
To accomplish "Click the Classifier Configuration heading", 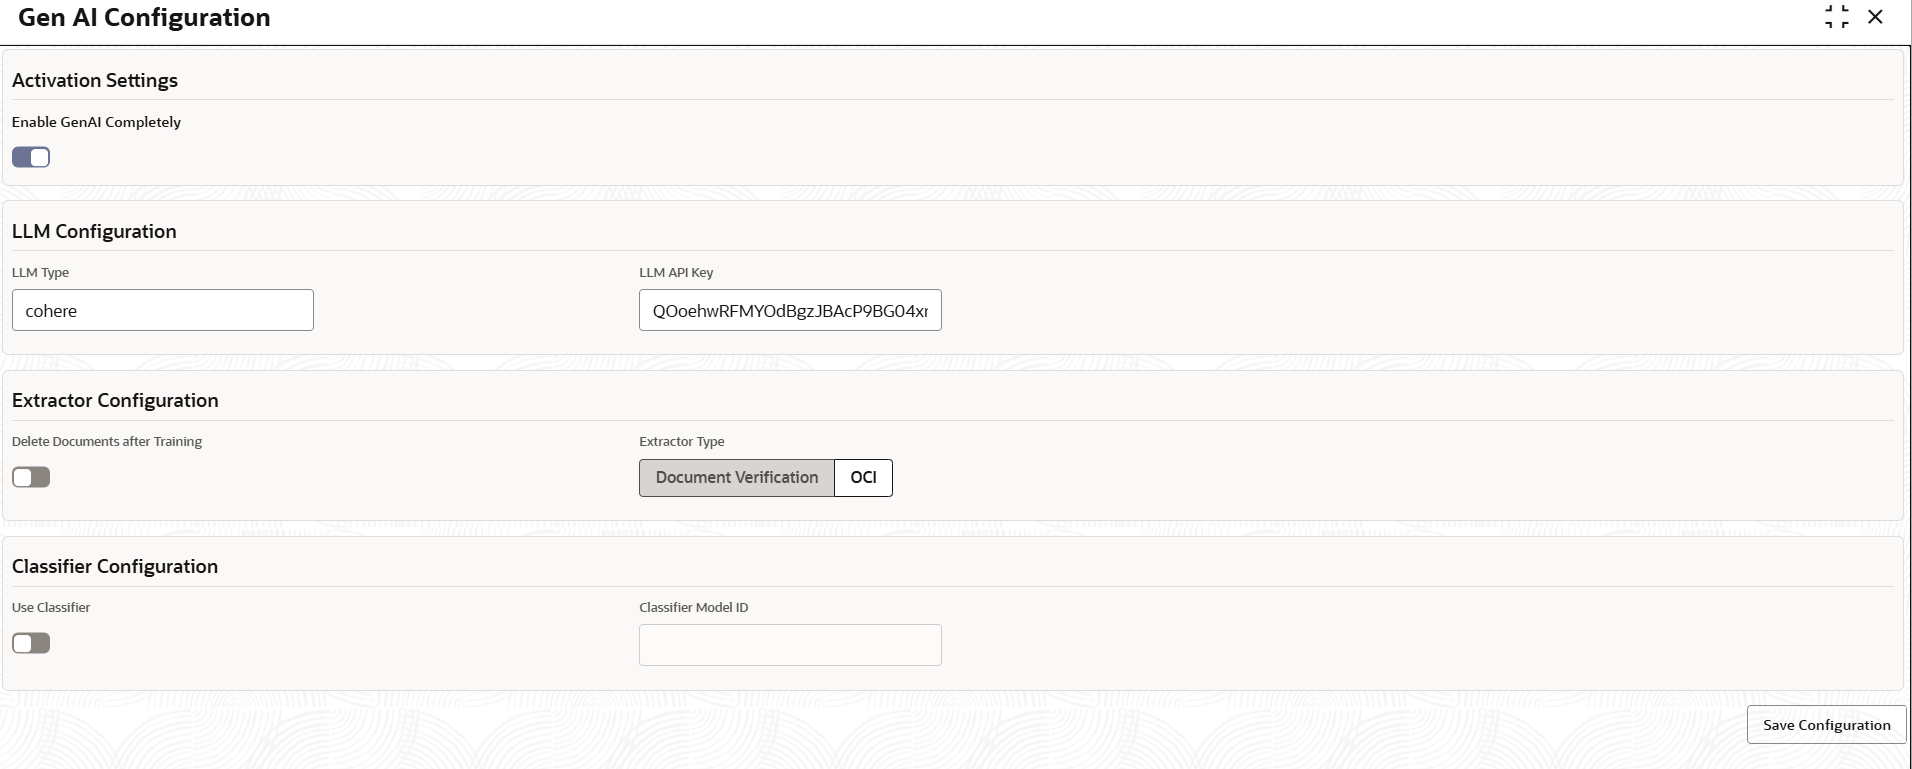I will [115, 566].
